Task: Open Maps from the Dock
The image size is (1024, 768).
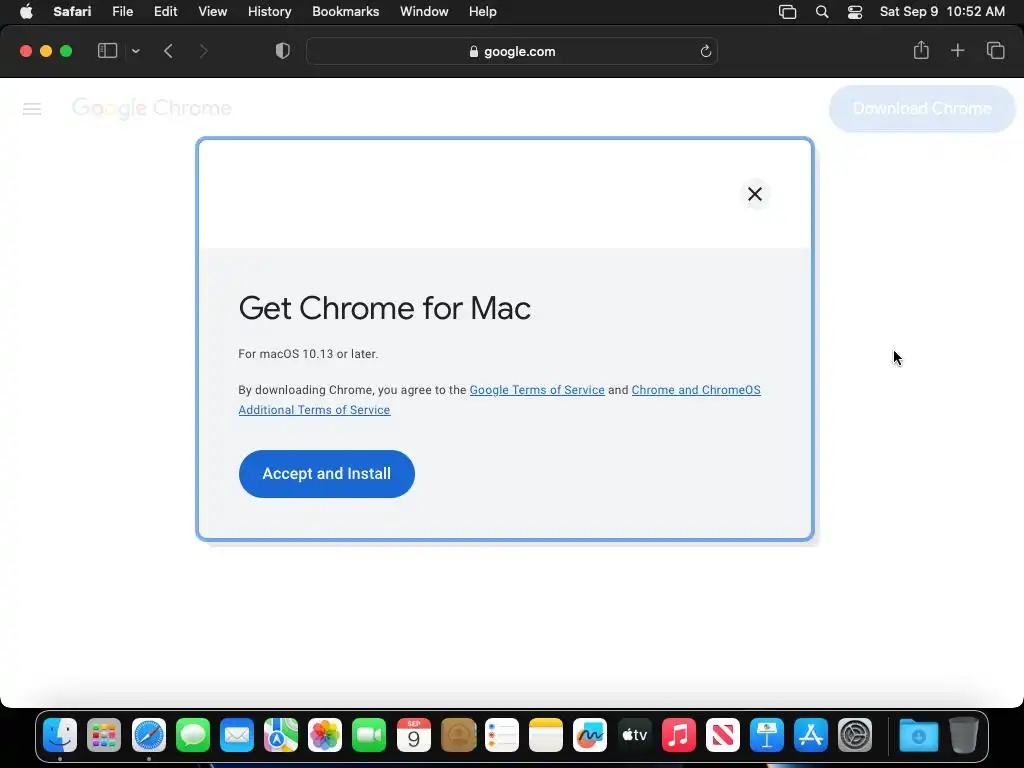Action: tap(281, 735)
